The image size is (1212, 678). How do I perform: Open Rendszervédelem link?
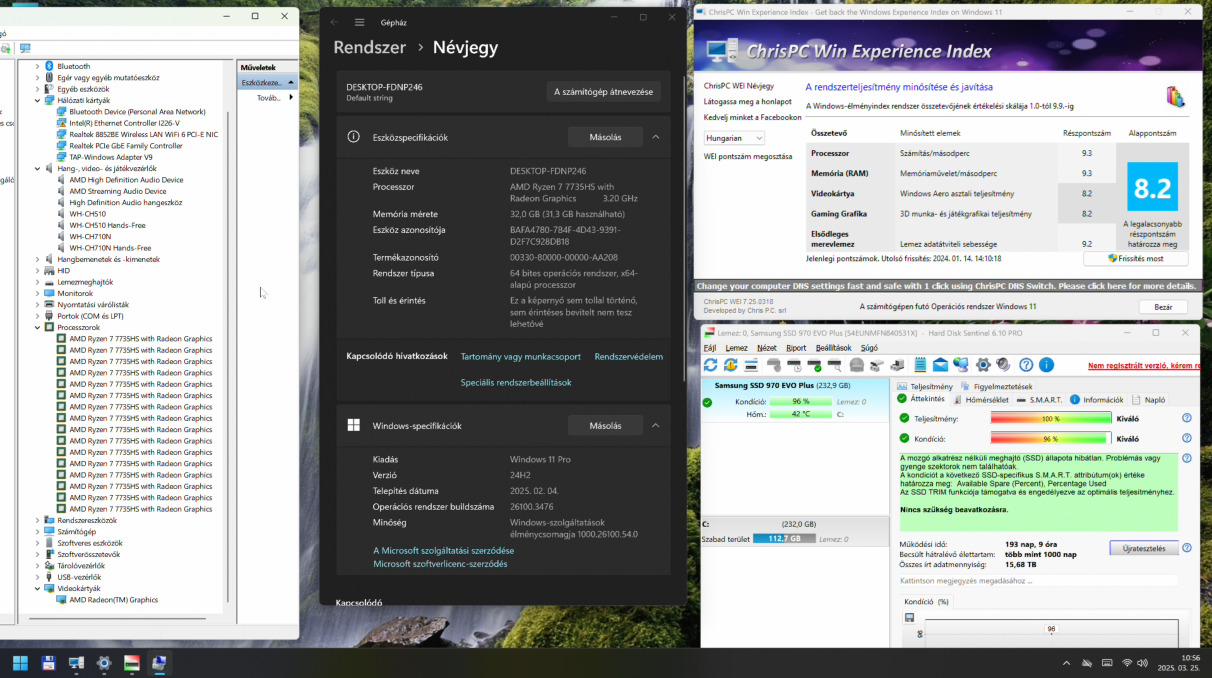tap(628, 356)
